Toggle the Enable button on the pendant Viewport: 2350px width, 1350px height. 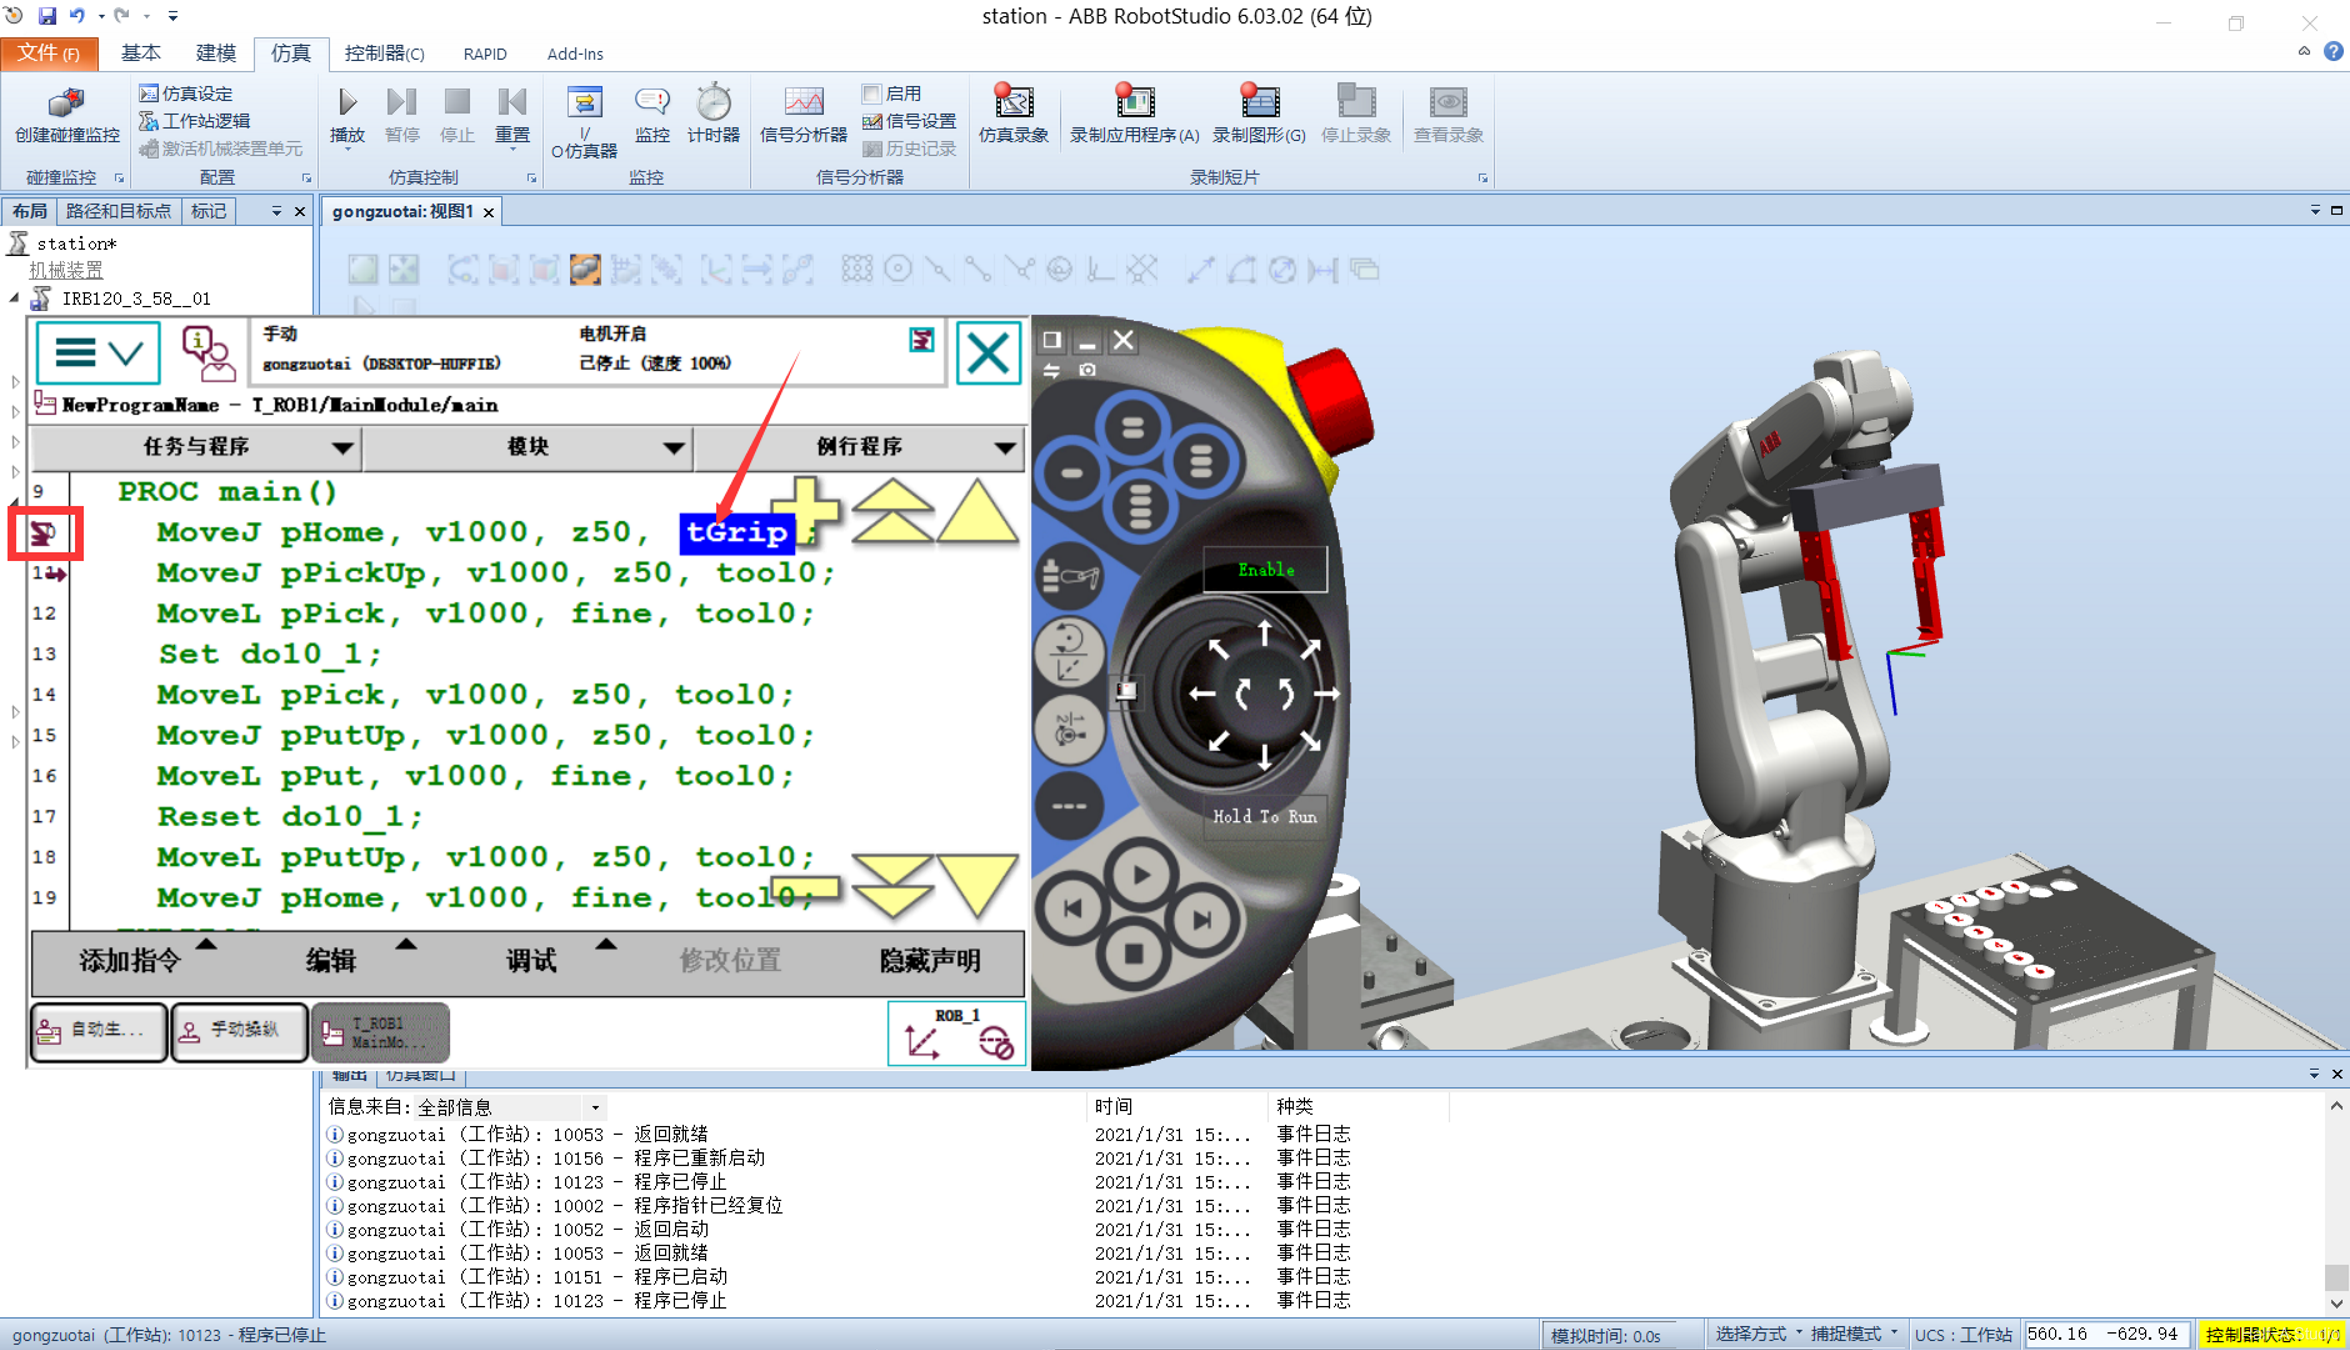pyautogui.click(x=1265, y=569)
